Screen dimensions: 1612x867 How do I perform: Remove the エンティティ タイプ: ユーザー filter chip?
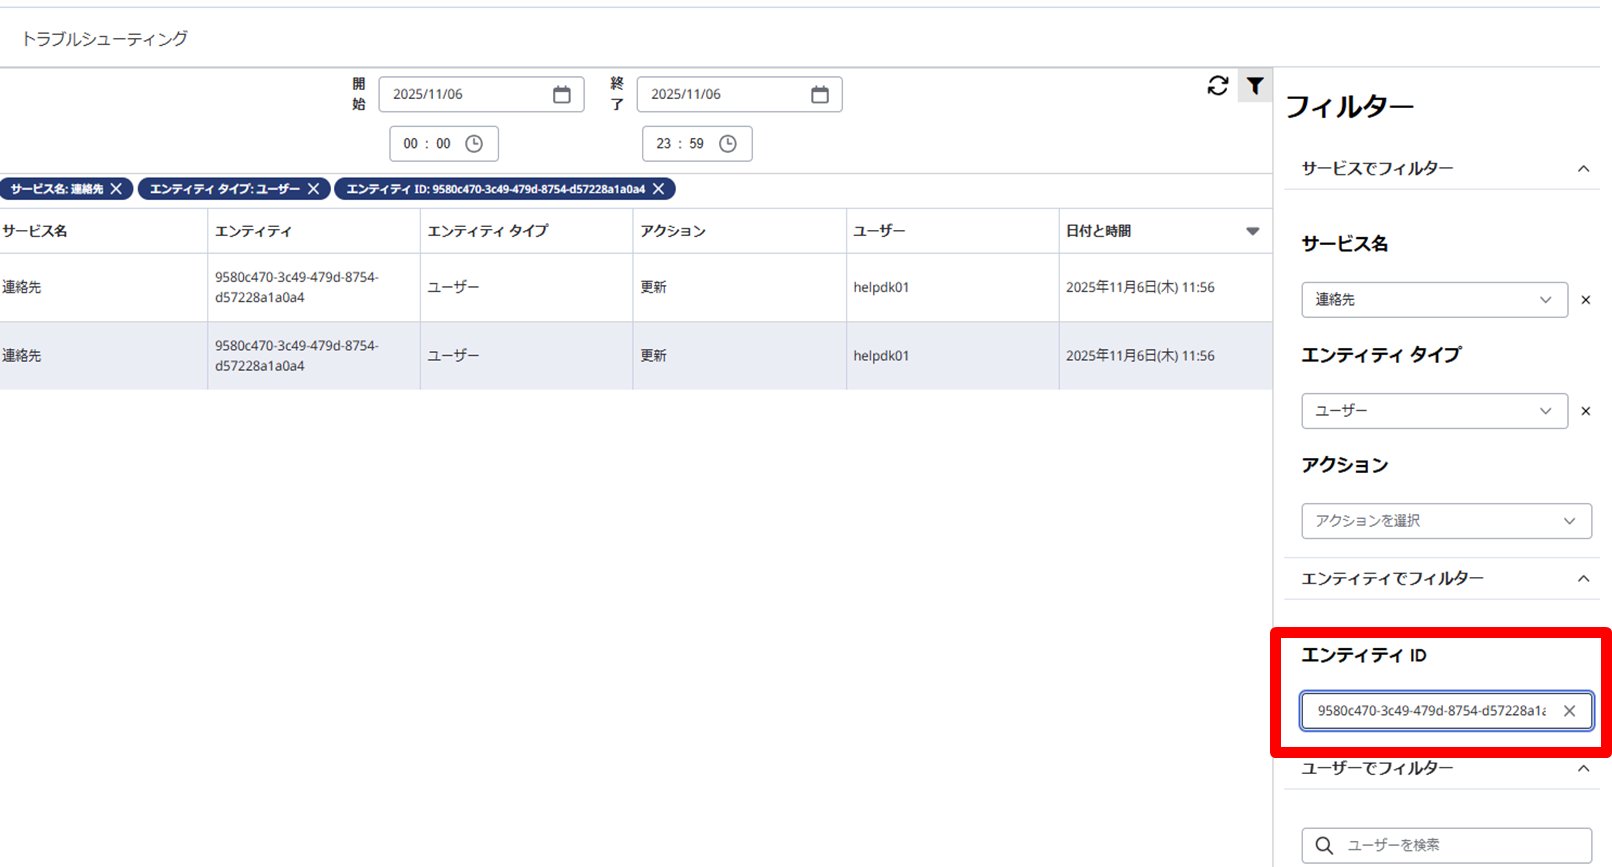314,189
